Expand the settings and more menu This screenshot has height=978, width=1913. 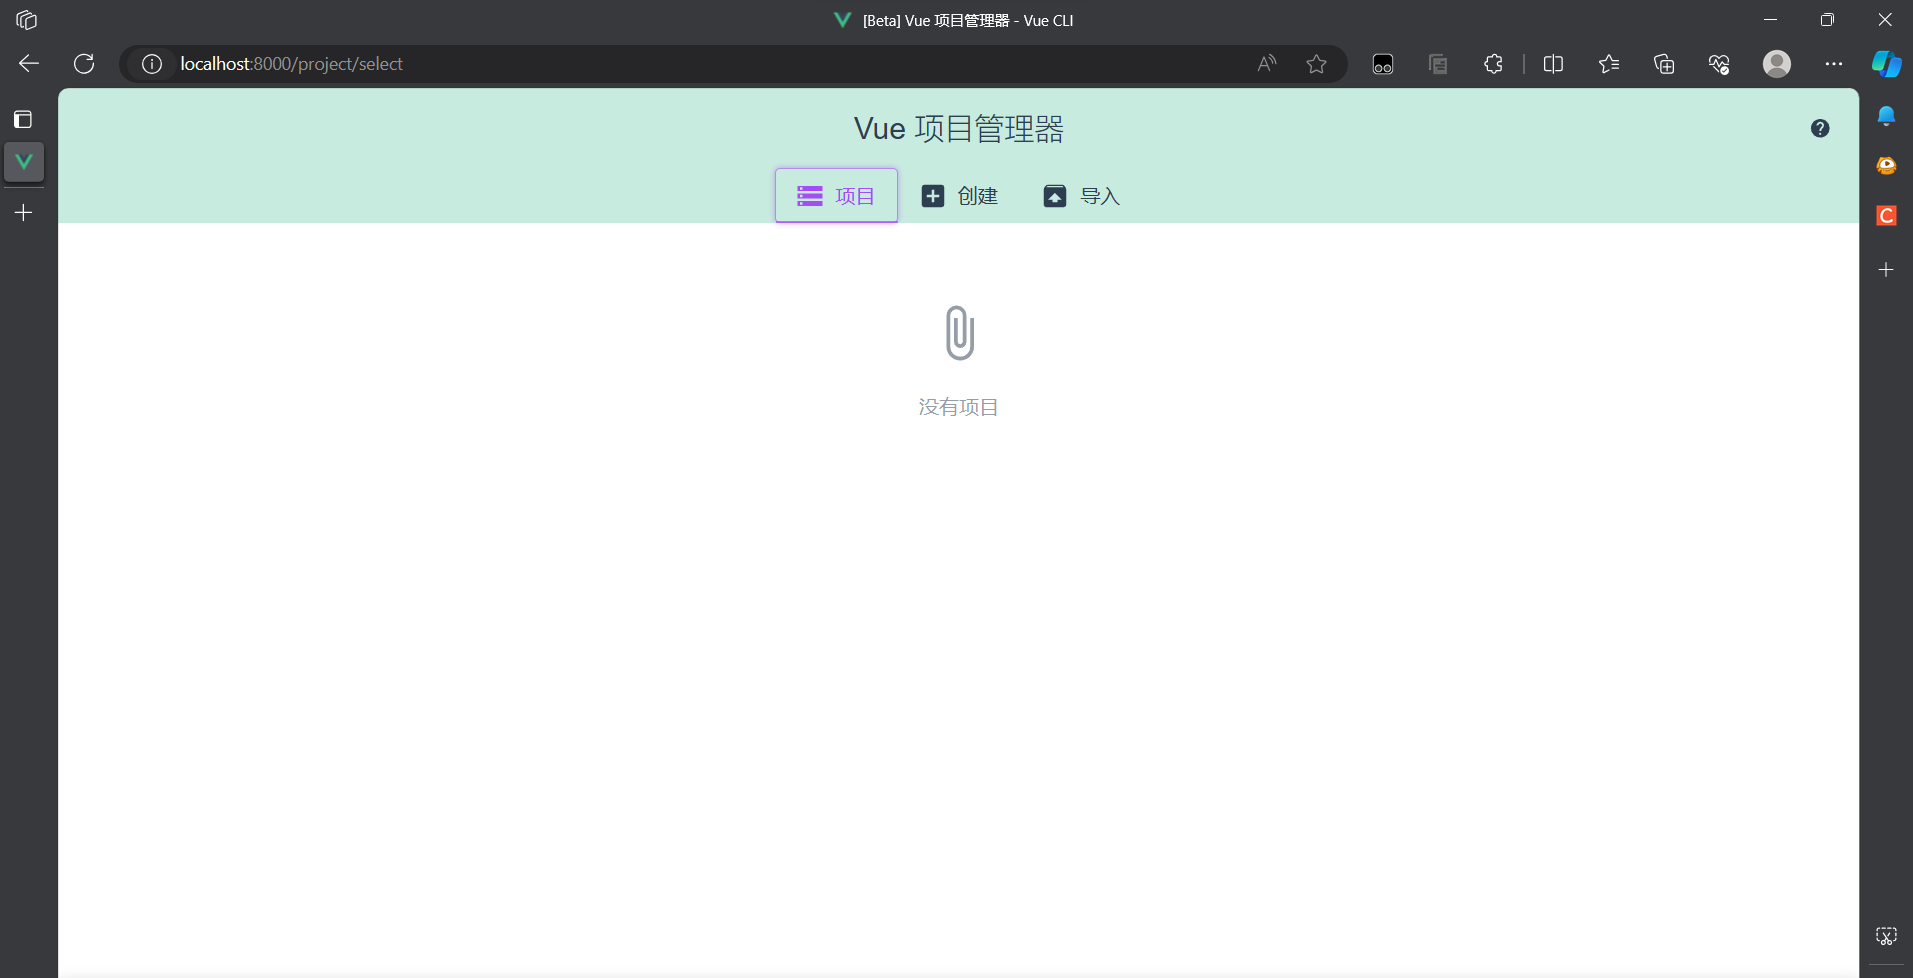1833,64
